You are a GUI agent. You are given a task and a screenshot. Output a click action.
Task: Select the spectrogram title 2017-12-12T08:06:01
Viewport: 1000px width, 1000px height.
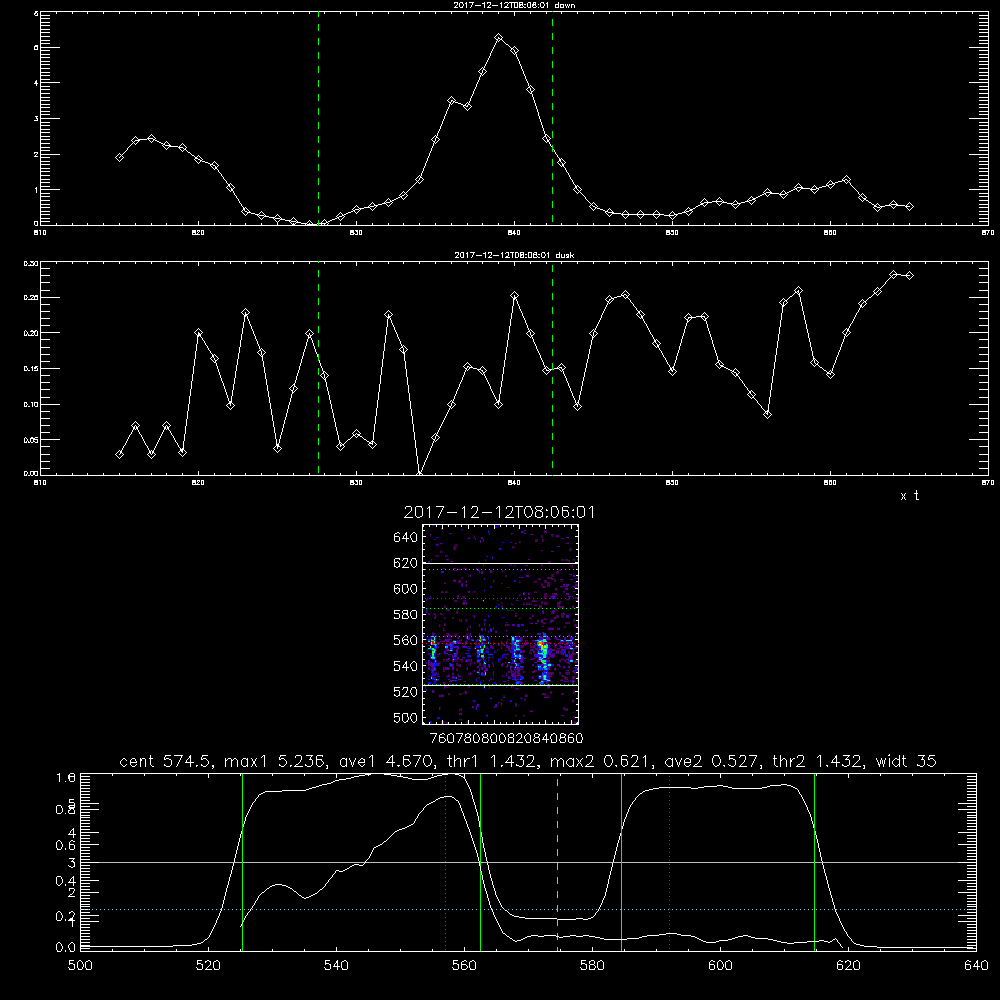tap(499, 512)
